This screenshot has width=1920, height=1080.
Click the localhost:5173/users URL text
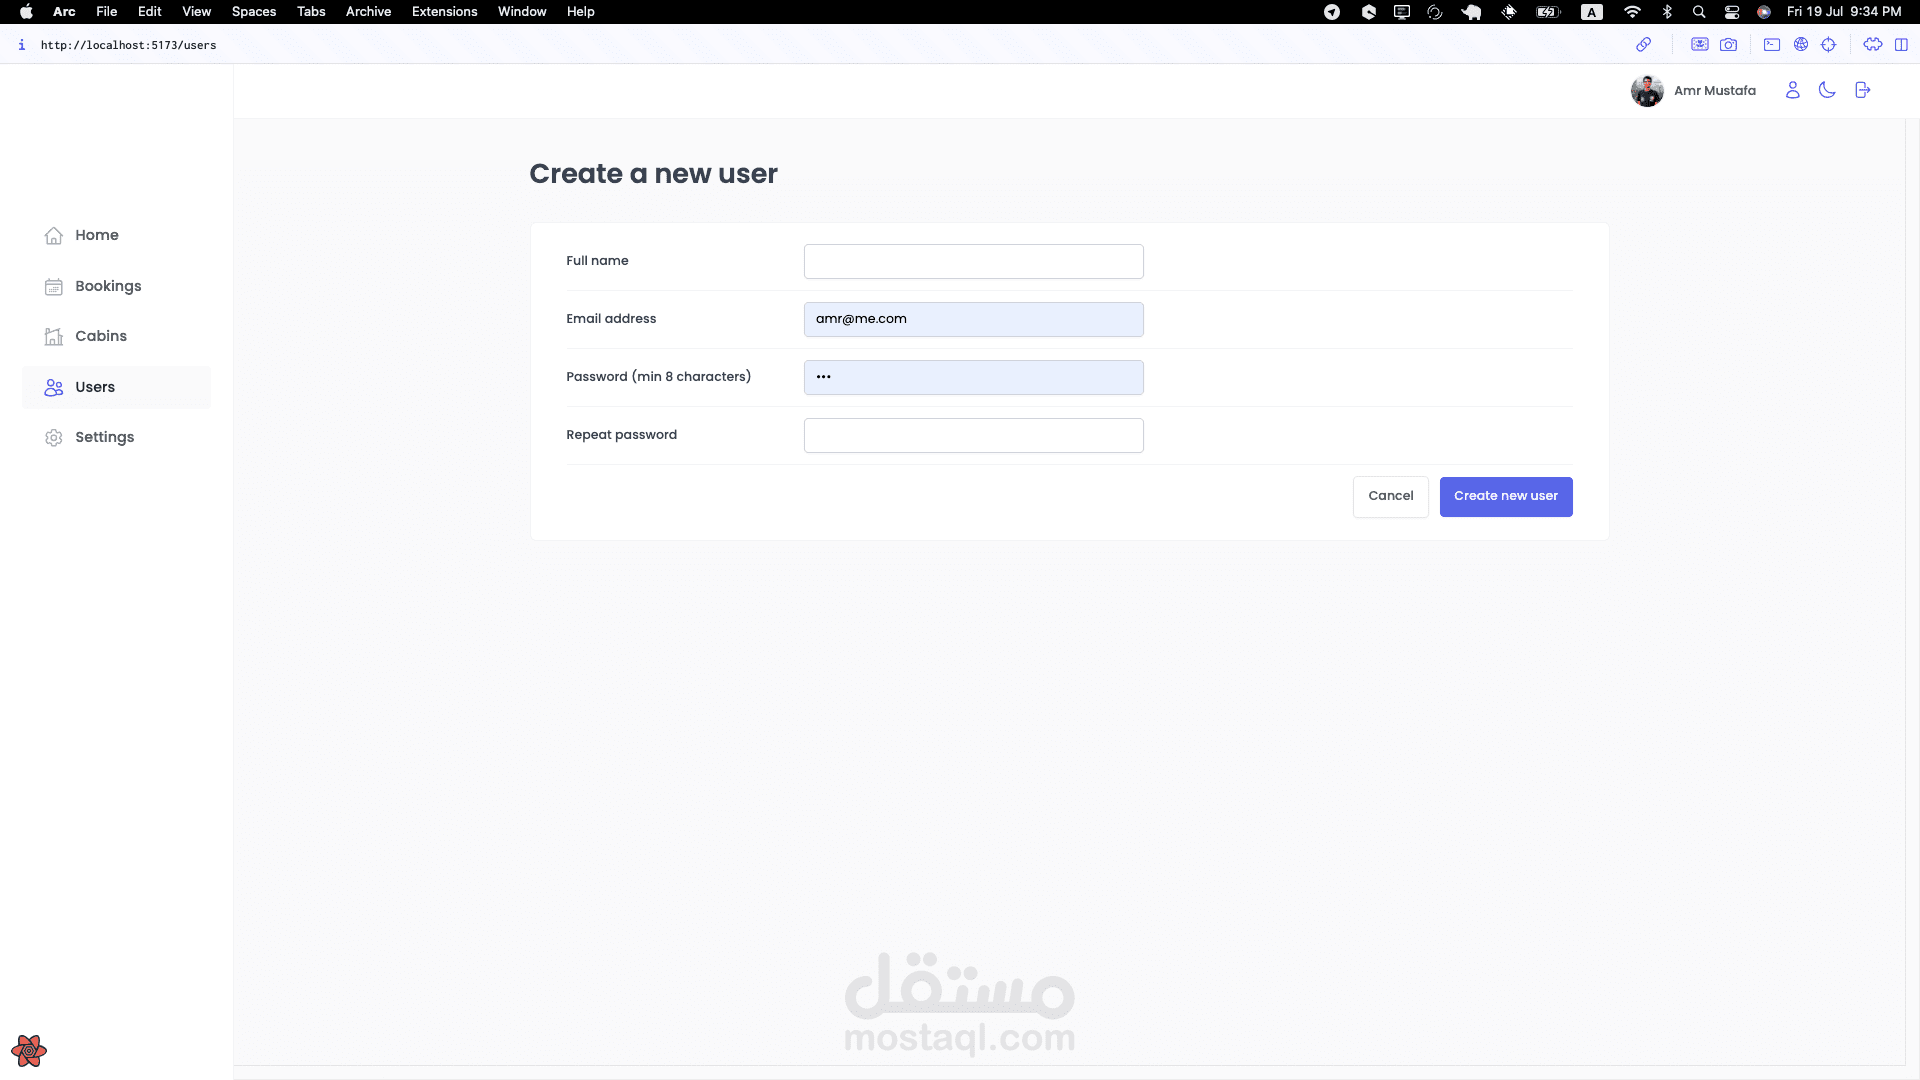coord(128,45)
